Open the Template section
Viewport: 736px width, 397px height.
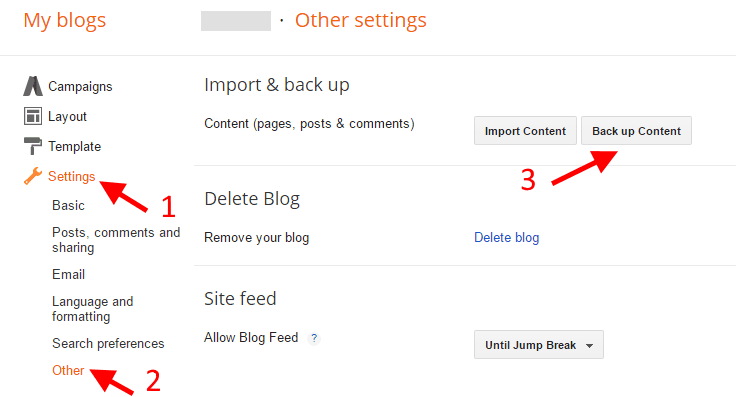pos(75,146)
